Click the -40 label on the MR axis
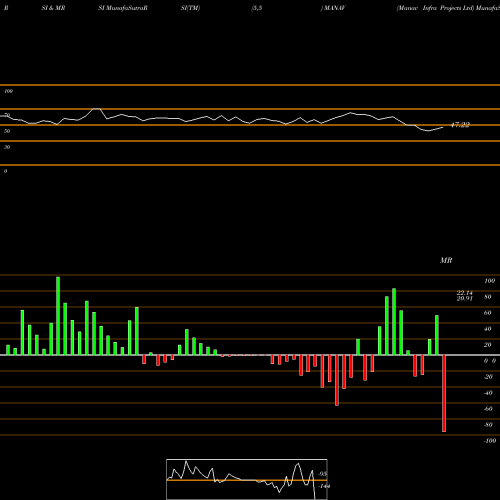This screenshot has width=500, height=500. pos(488,393)
